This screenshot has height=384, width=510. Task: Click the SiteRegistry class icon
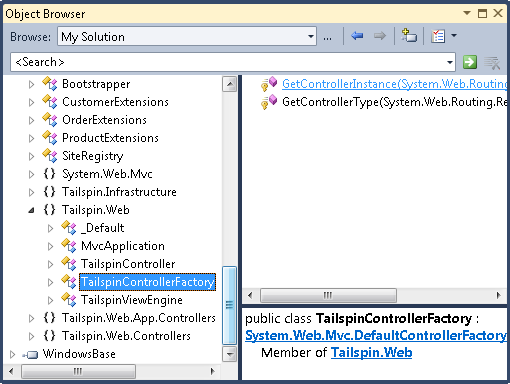[x=50, y=156]
